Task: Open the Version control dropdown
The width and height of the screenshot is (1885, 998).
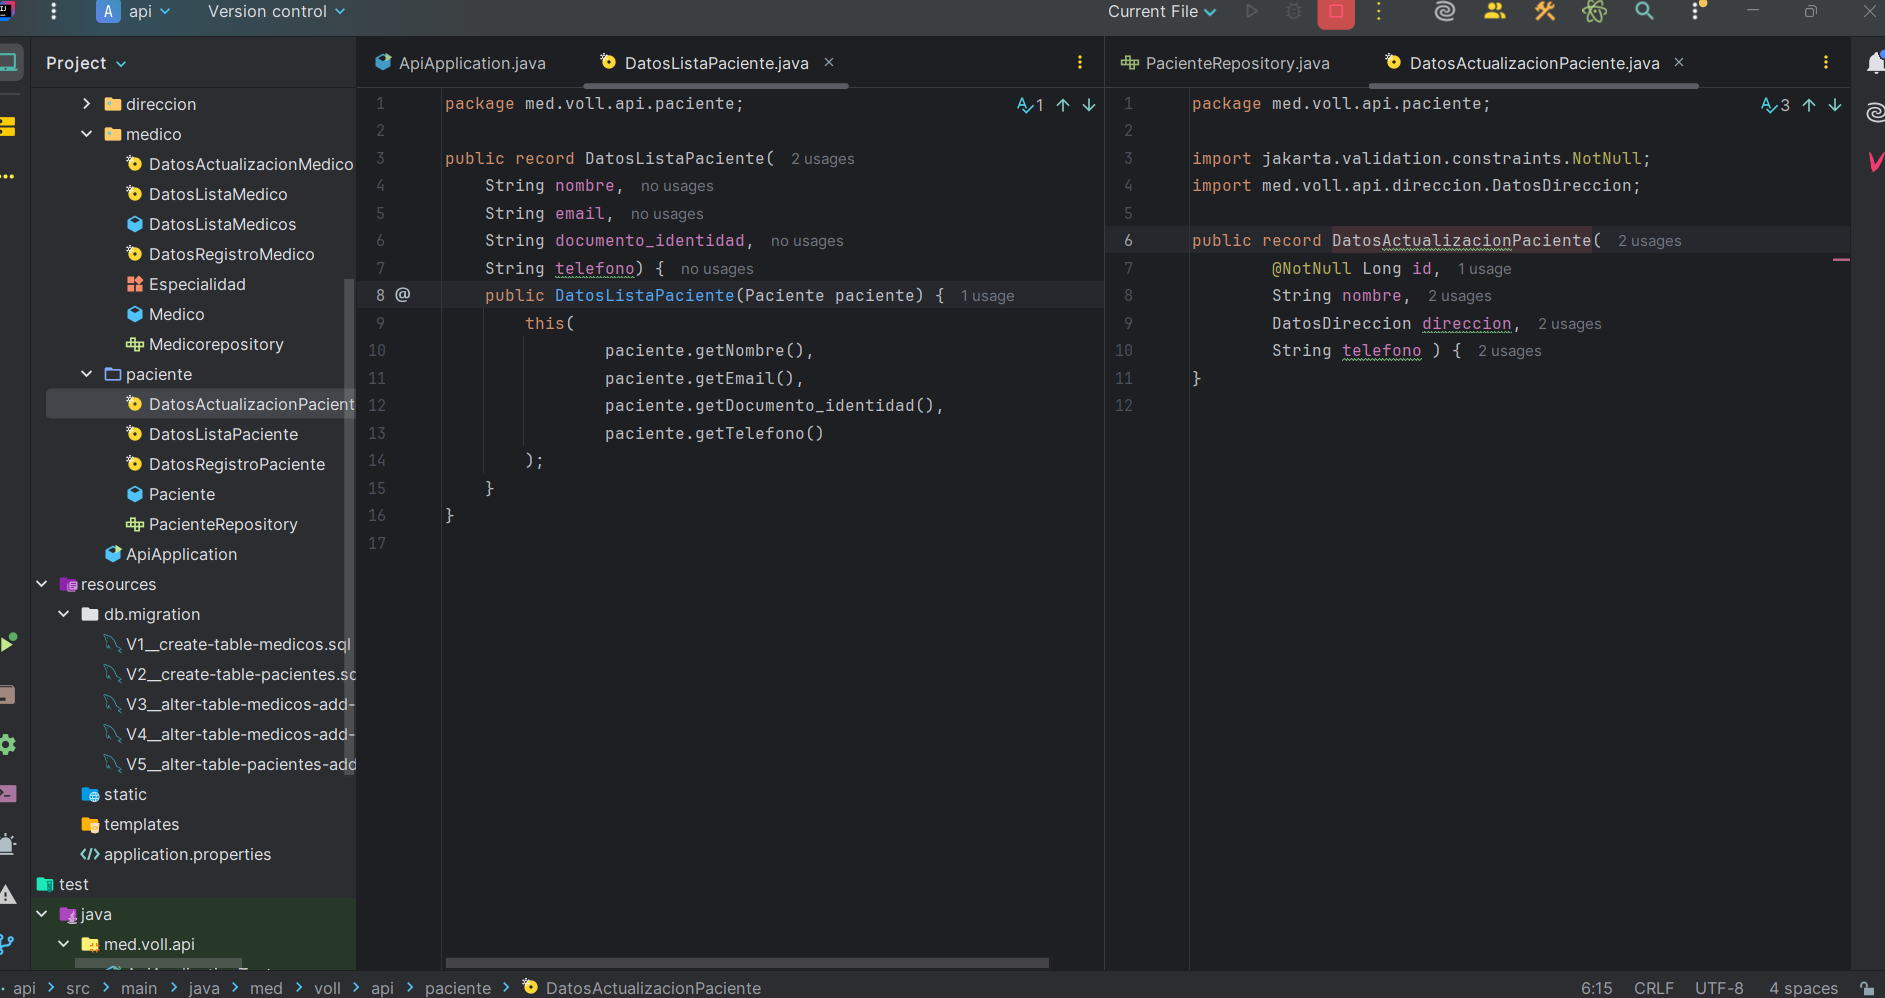Action: coord(276,11)
